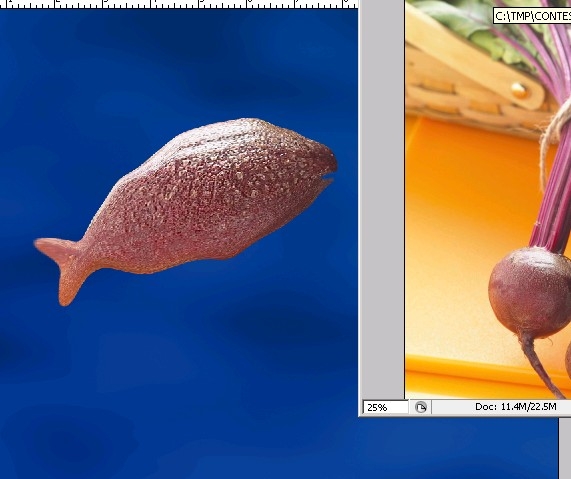Click the Doc: 11.4M/22.5M status text

pos(515,407)
